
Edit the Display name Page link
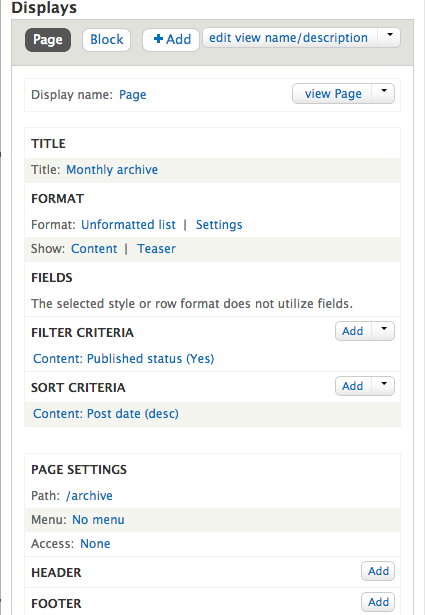[133, 95]
